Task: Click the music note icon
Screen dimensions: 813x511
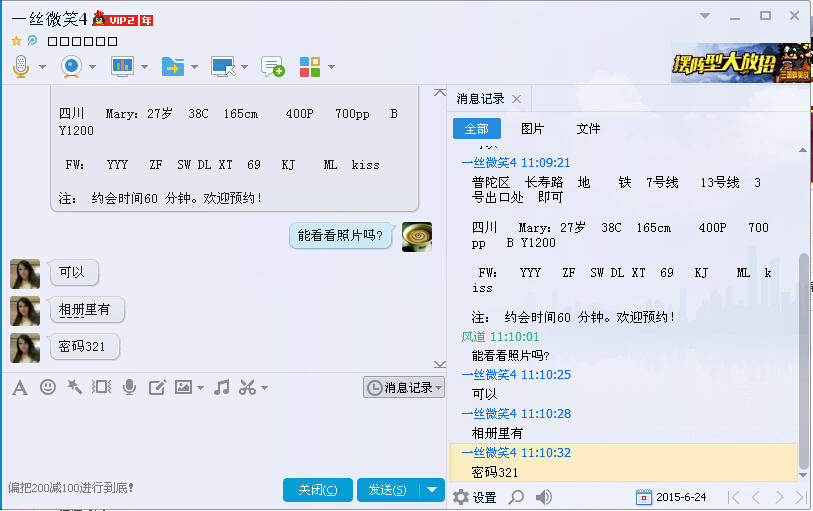Action: coord(221,387)
